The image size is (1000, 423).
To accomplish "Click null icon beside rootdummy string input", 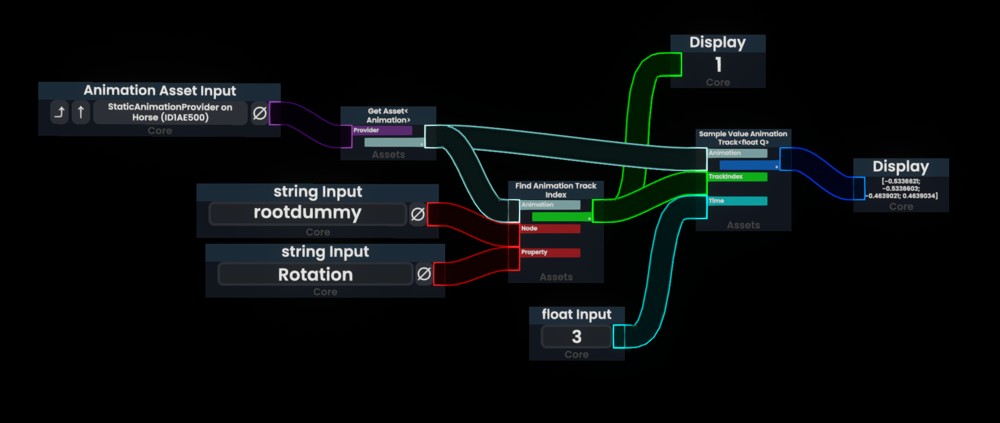I will [419, 213].
